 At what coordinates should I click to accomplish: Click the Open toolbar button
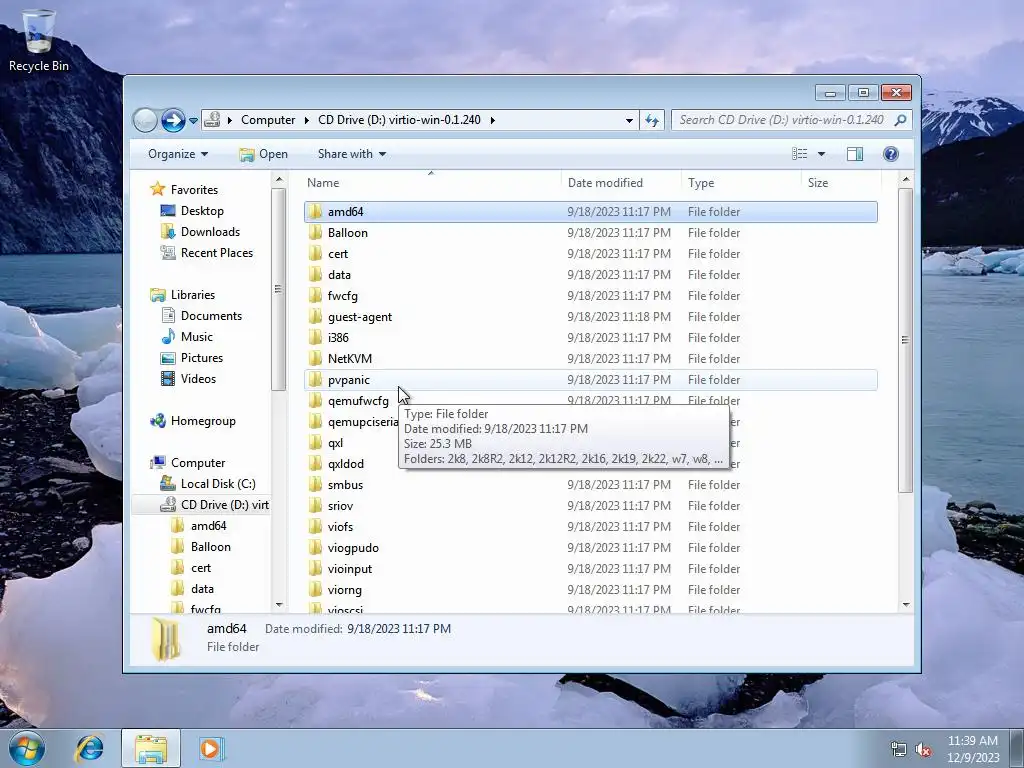tap(263, 154)
